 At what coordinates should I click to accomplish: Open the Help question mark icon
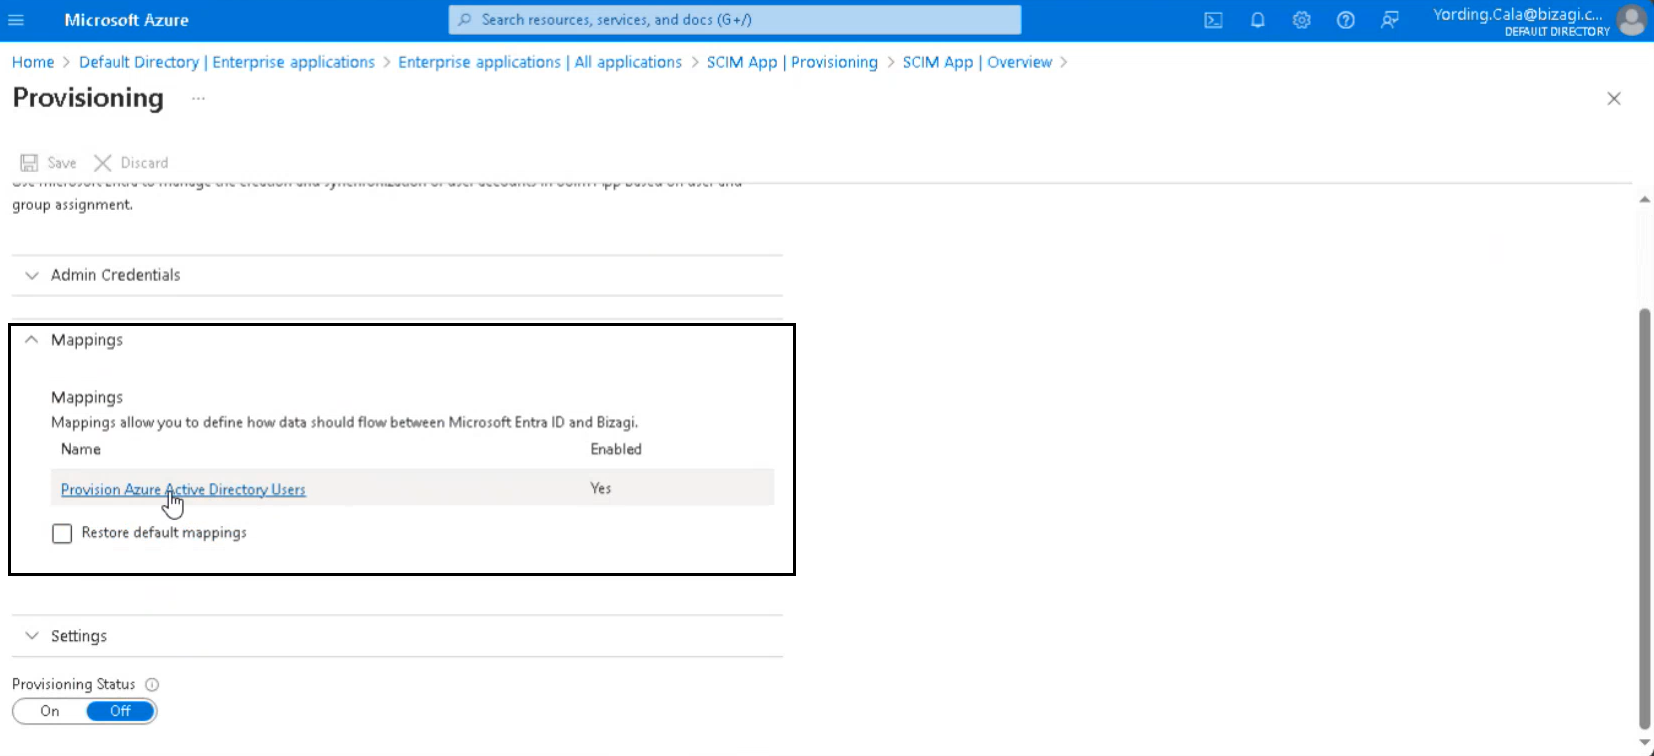click(x=1346, y=20)
